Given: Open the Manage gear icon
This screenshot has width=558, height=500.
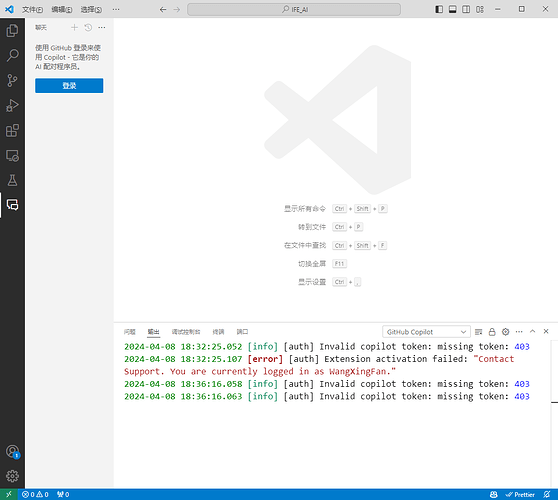Looking at the screenshot, I should coord(12,476).
